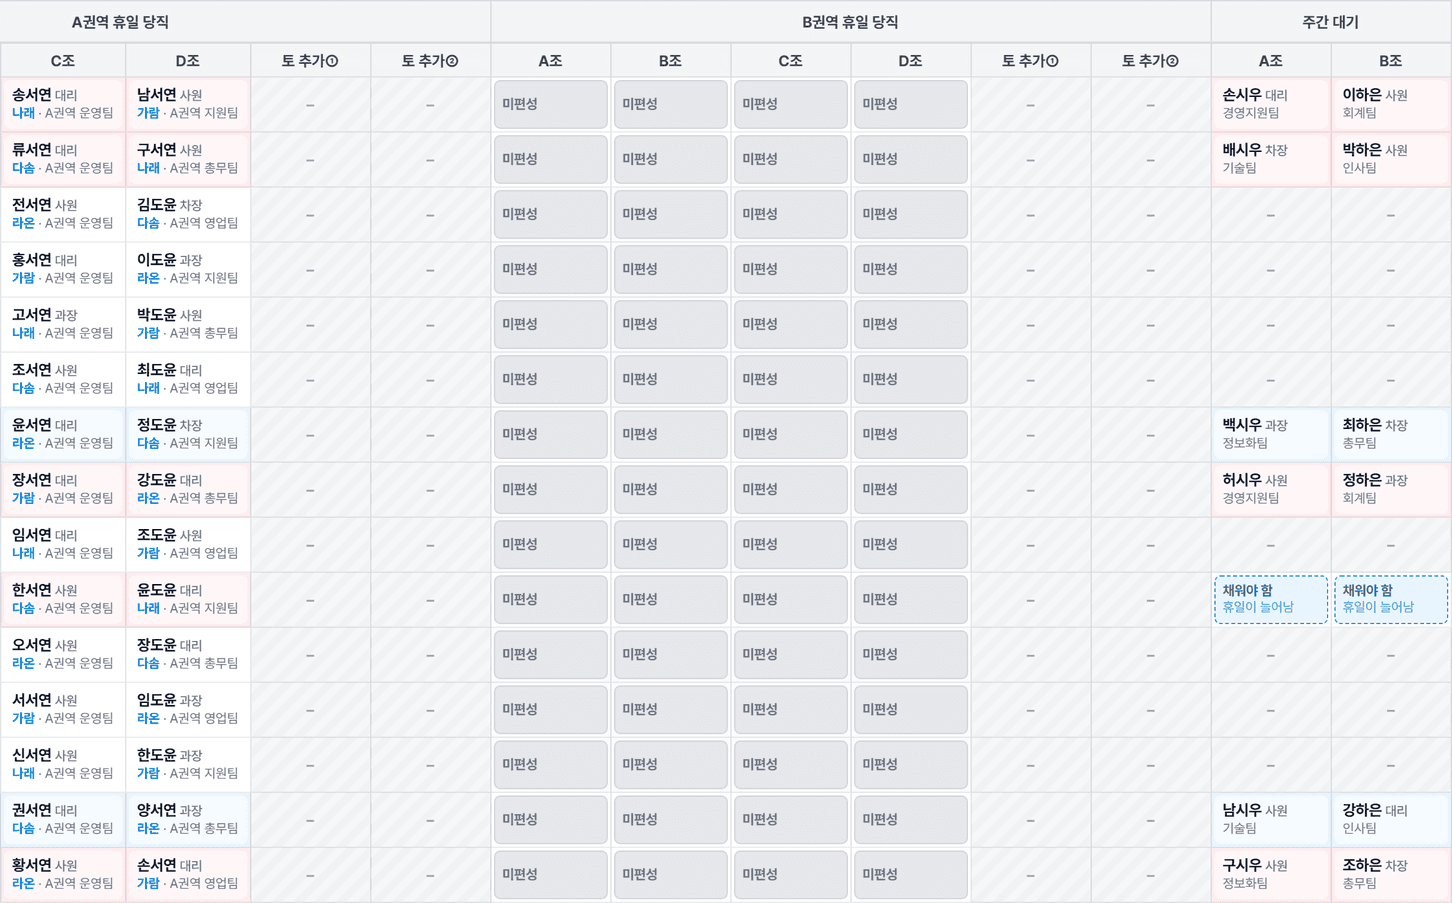1452x903 pixels.
Task: Click the "최하은 차장" standby cell
Action: (x=1391, y=434)
